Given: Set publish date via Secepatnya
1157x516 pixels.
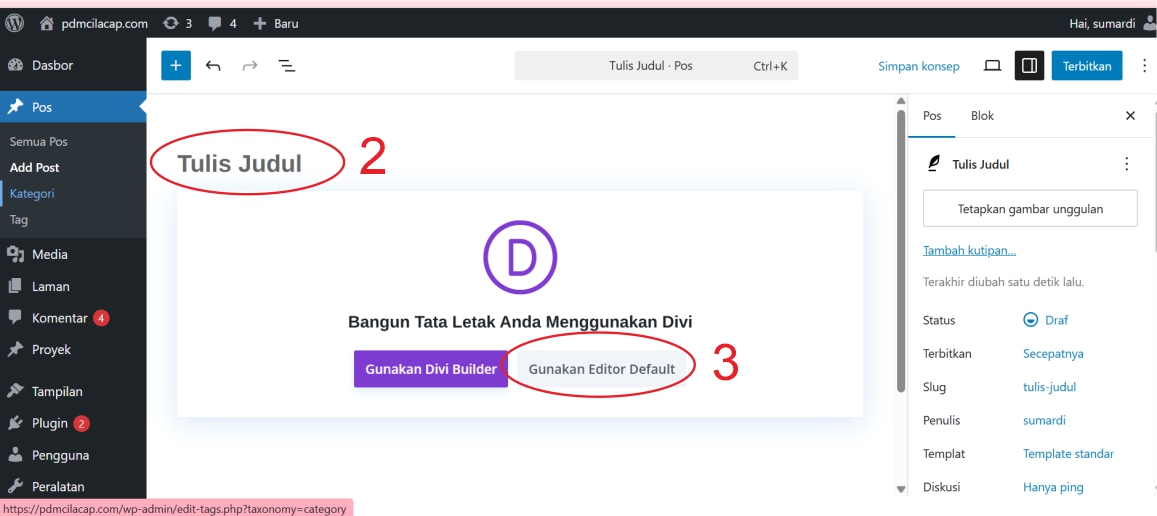Looking at the screenshot, I should tap(1053, 353).
